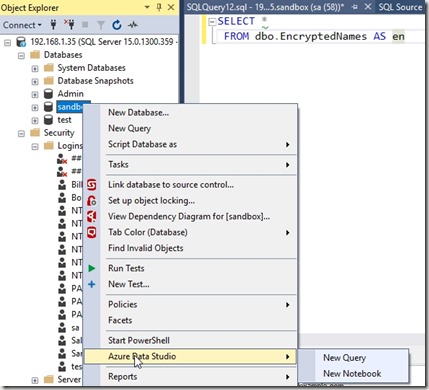
Task: Expand the Server folder at the bottom
Action: pyautogui.click(x=35, y=380)
